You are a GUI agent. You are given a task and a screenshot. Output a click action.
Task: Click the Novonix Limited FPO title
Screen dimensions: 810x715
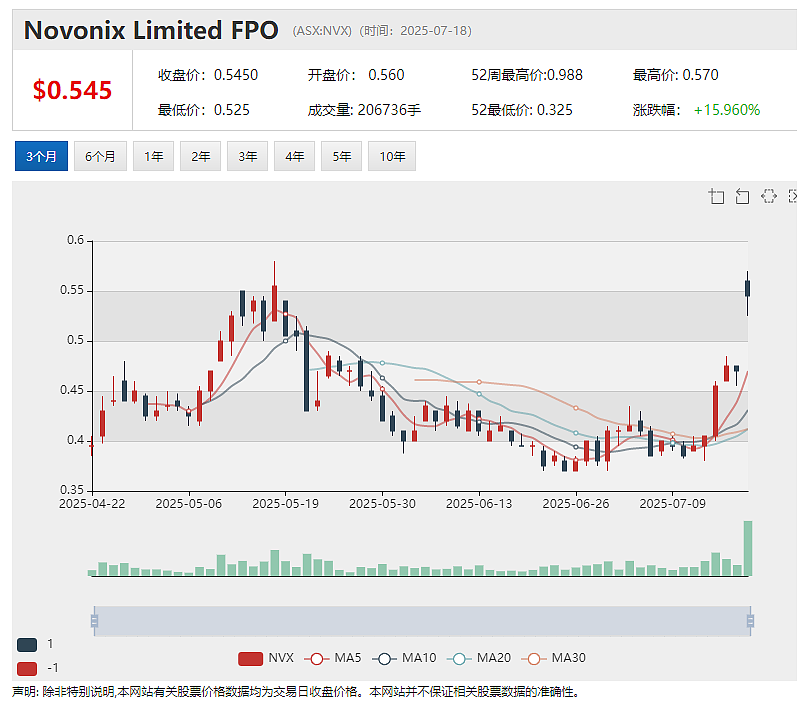tap(151, 30)
